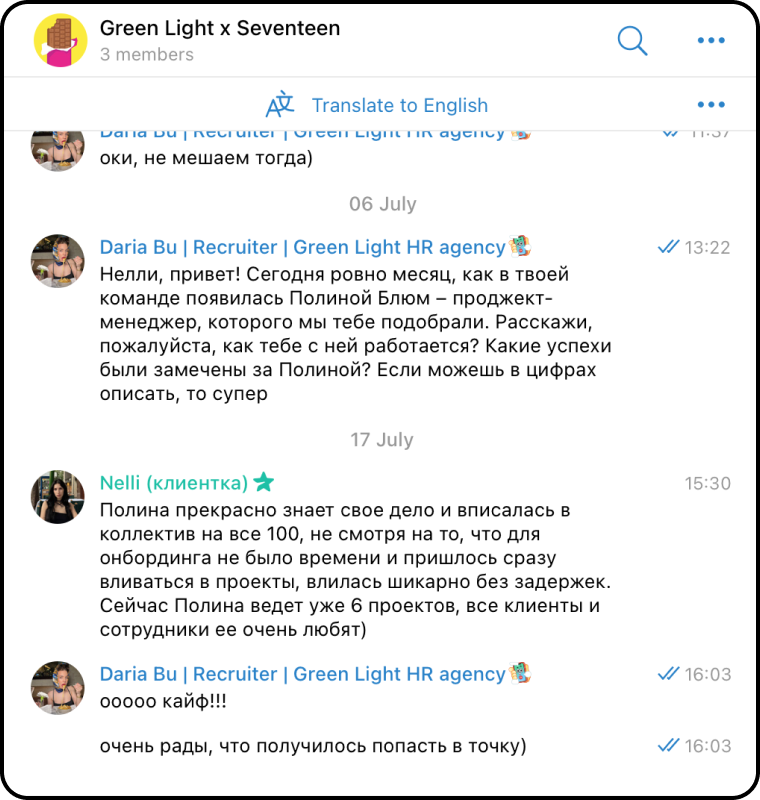760x800 pixels.
Task: Open Daria Bu's avatar at 13:22 message
Action: click(x=58, y=261)
